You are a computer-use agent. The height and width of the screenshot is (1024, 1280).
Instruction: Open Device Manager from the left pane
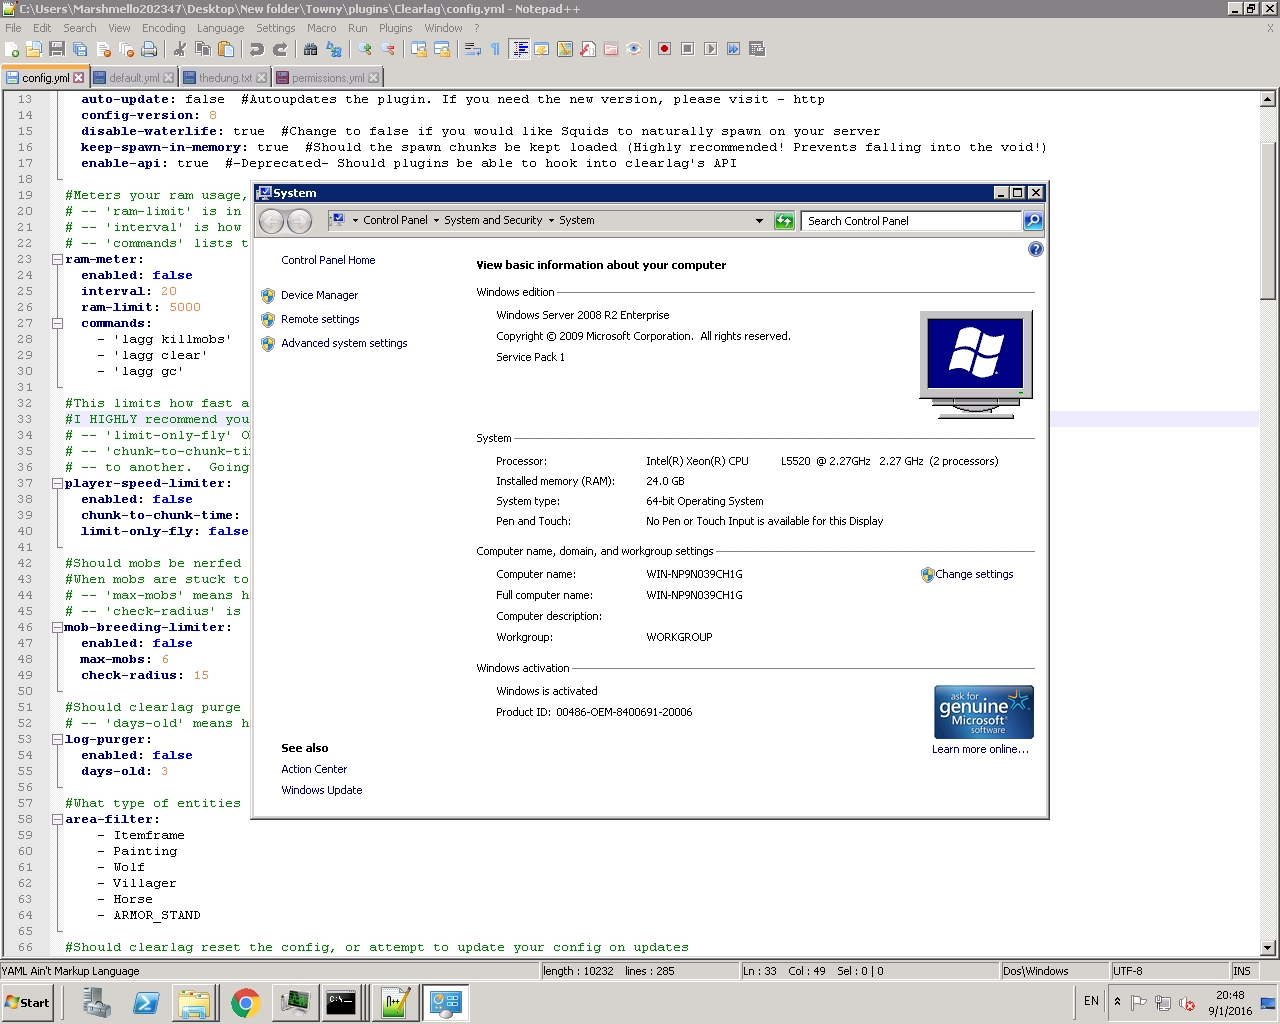point(319,295)
